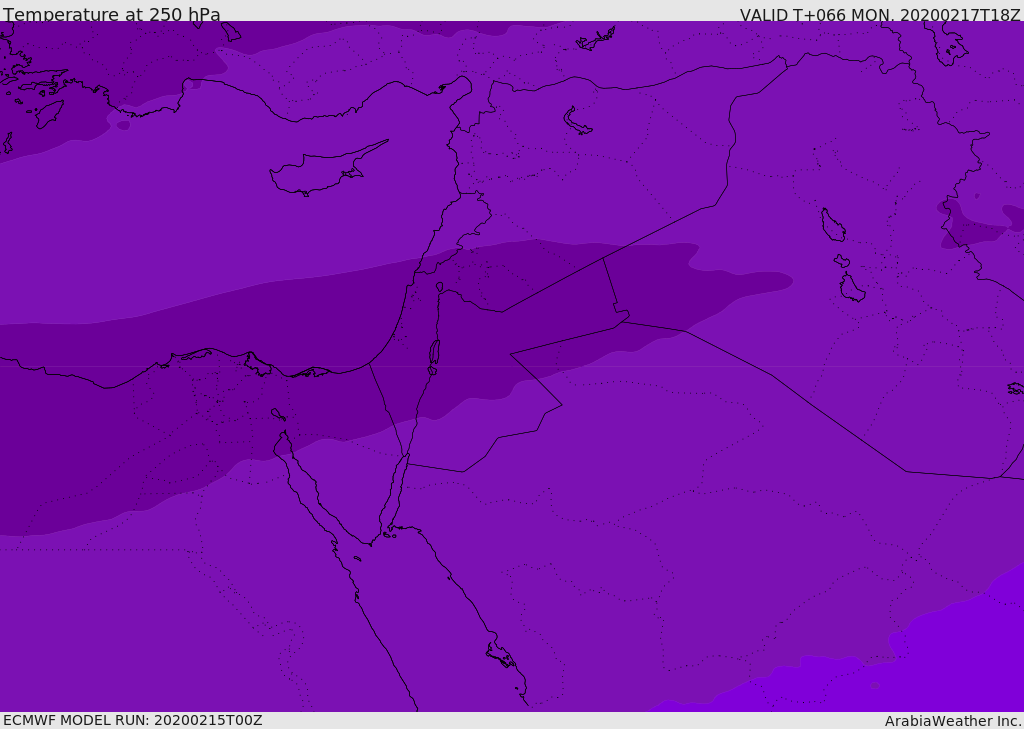Image resolution: width=1024 pixels, height=729 pixels.
Task: Click the small island off the Red Sea coast
Action: point(501,657)
